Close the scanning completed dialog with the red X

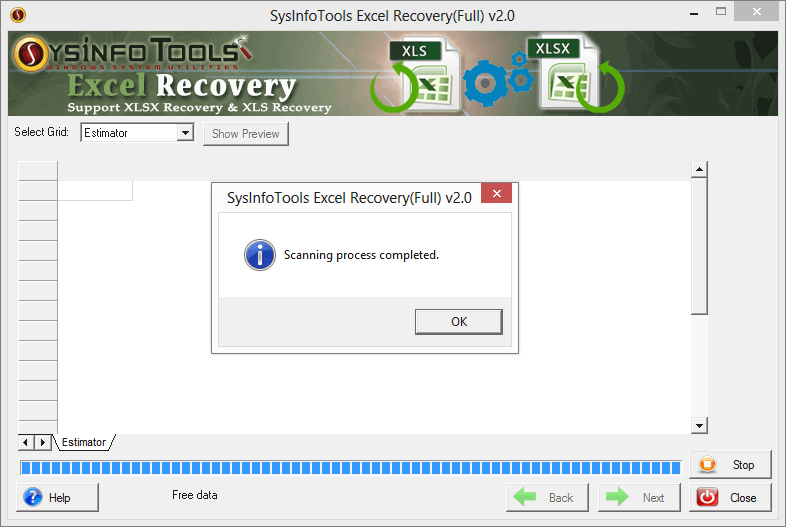click(496, 194)
